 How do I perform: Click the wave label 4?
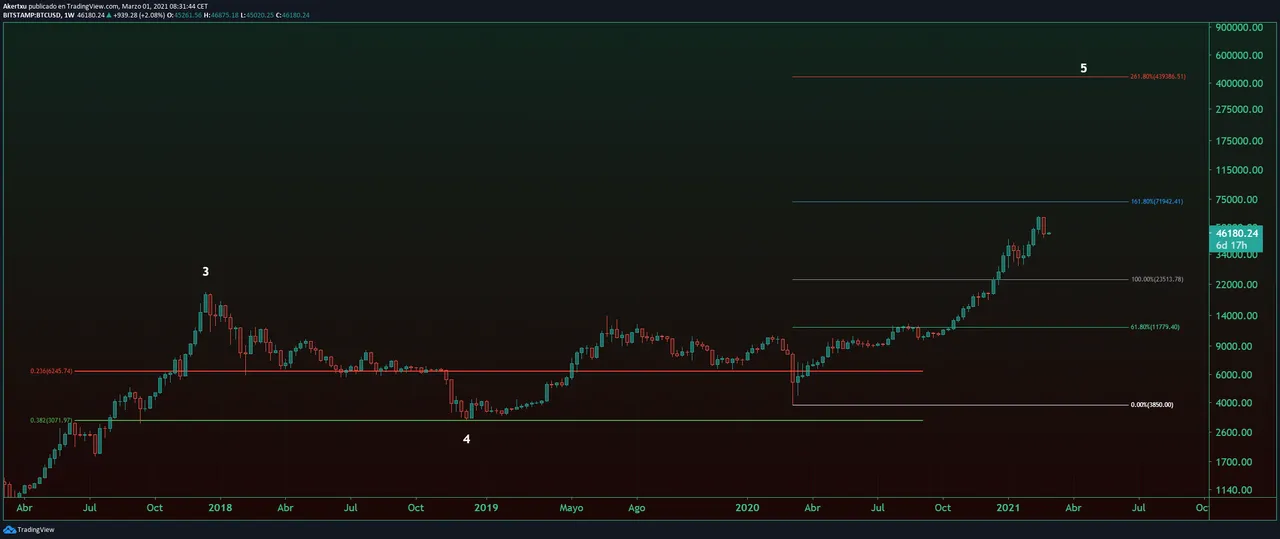(x=467, y=440)
